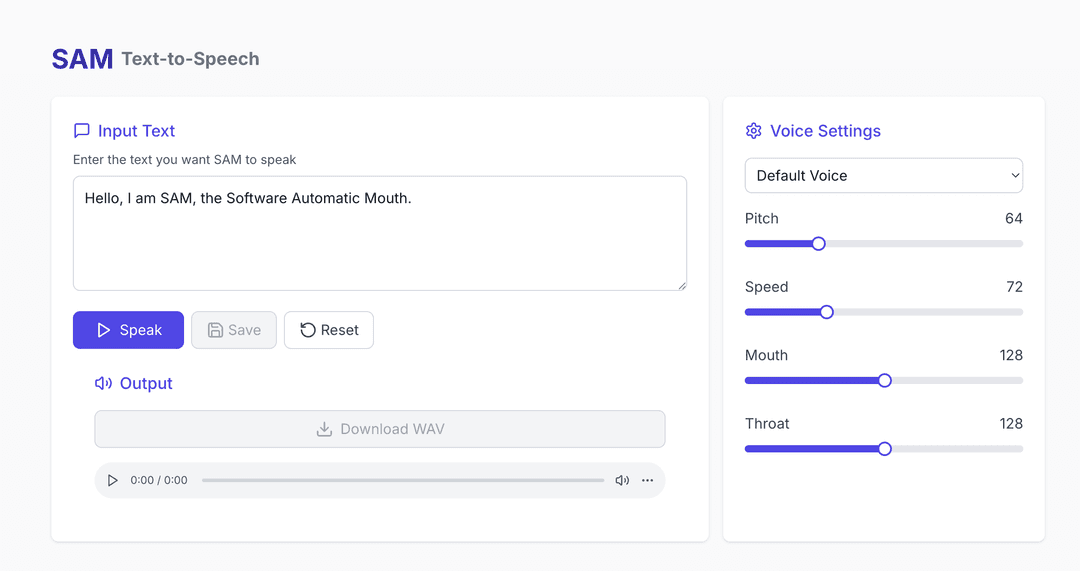Open the Default Voice dropdown

[883, 175]
